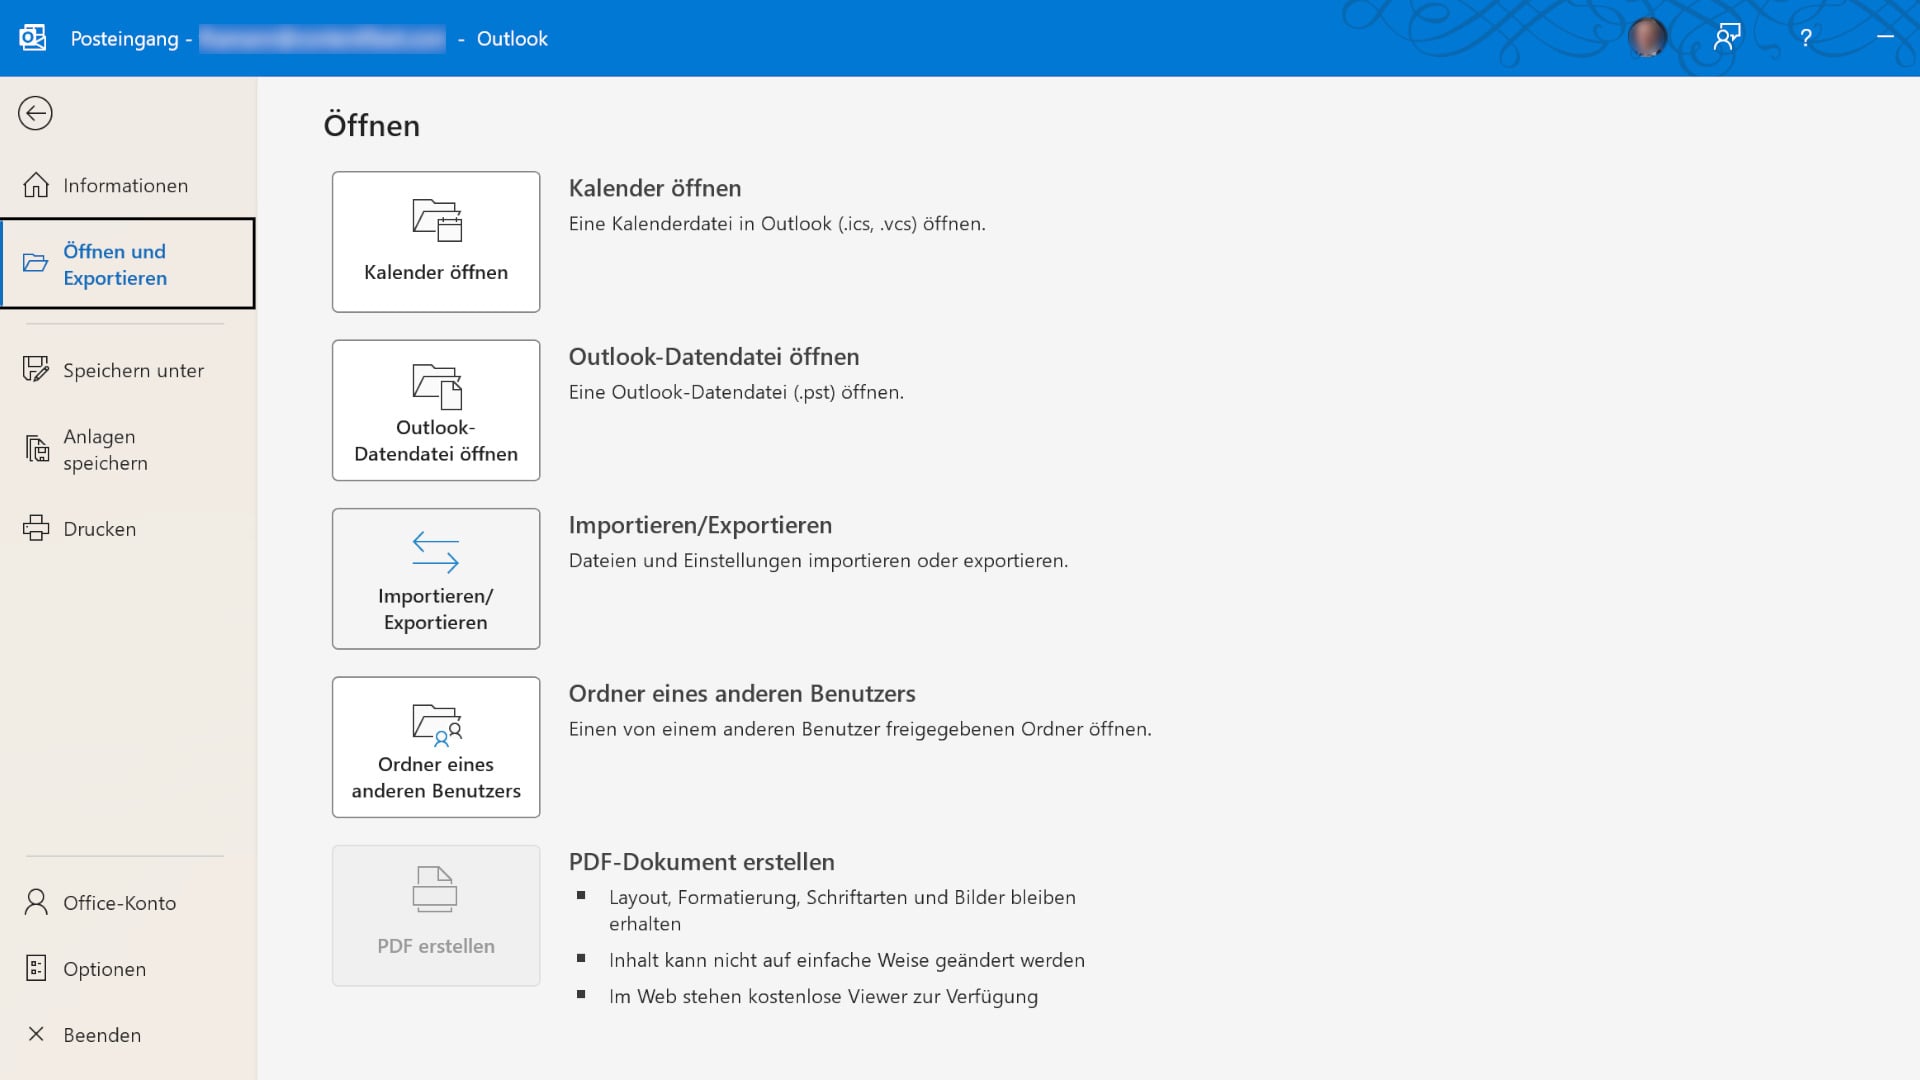This screenshot has width=1920, height=1080.
Task: Click the PDF-Dokument erstellen heading
Action: tap(702, 862)
